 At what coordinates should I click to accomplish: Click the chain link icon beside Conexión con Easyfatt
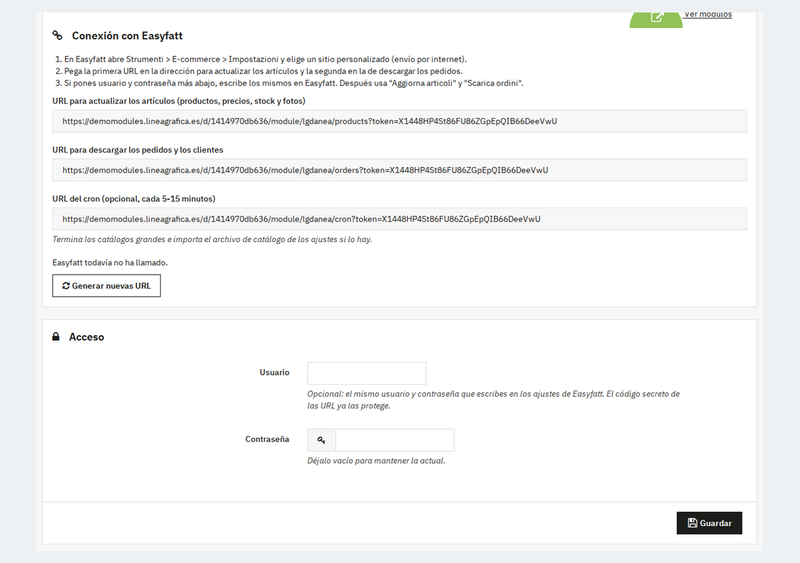(x=57, y=35)
